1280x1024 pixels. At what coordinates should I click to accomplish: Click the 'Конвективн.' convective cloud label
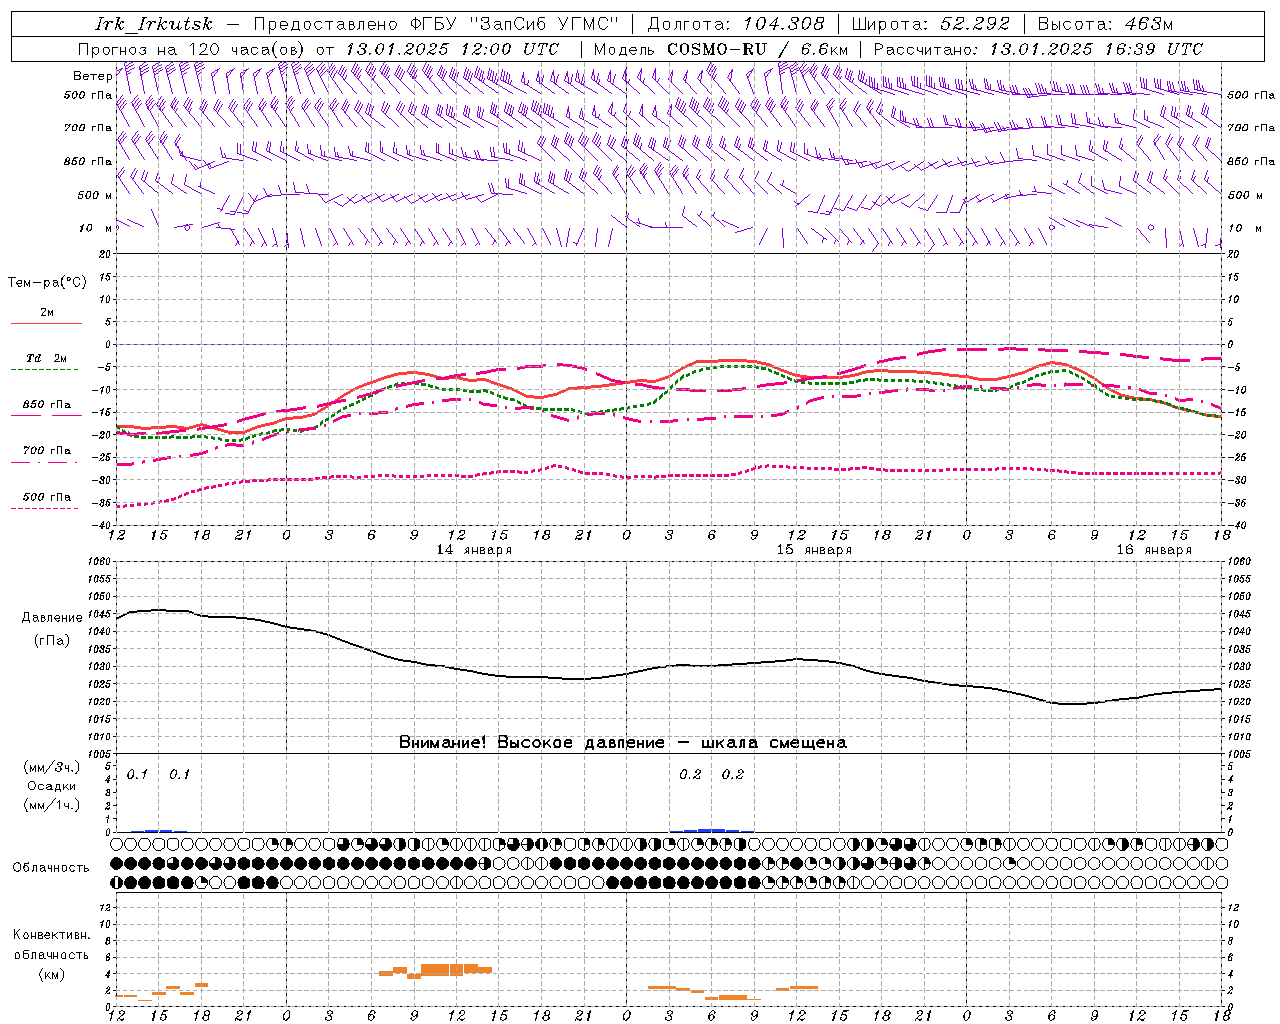point(51,935)
